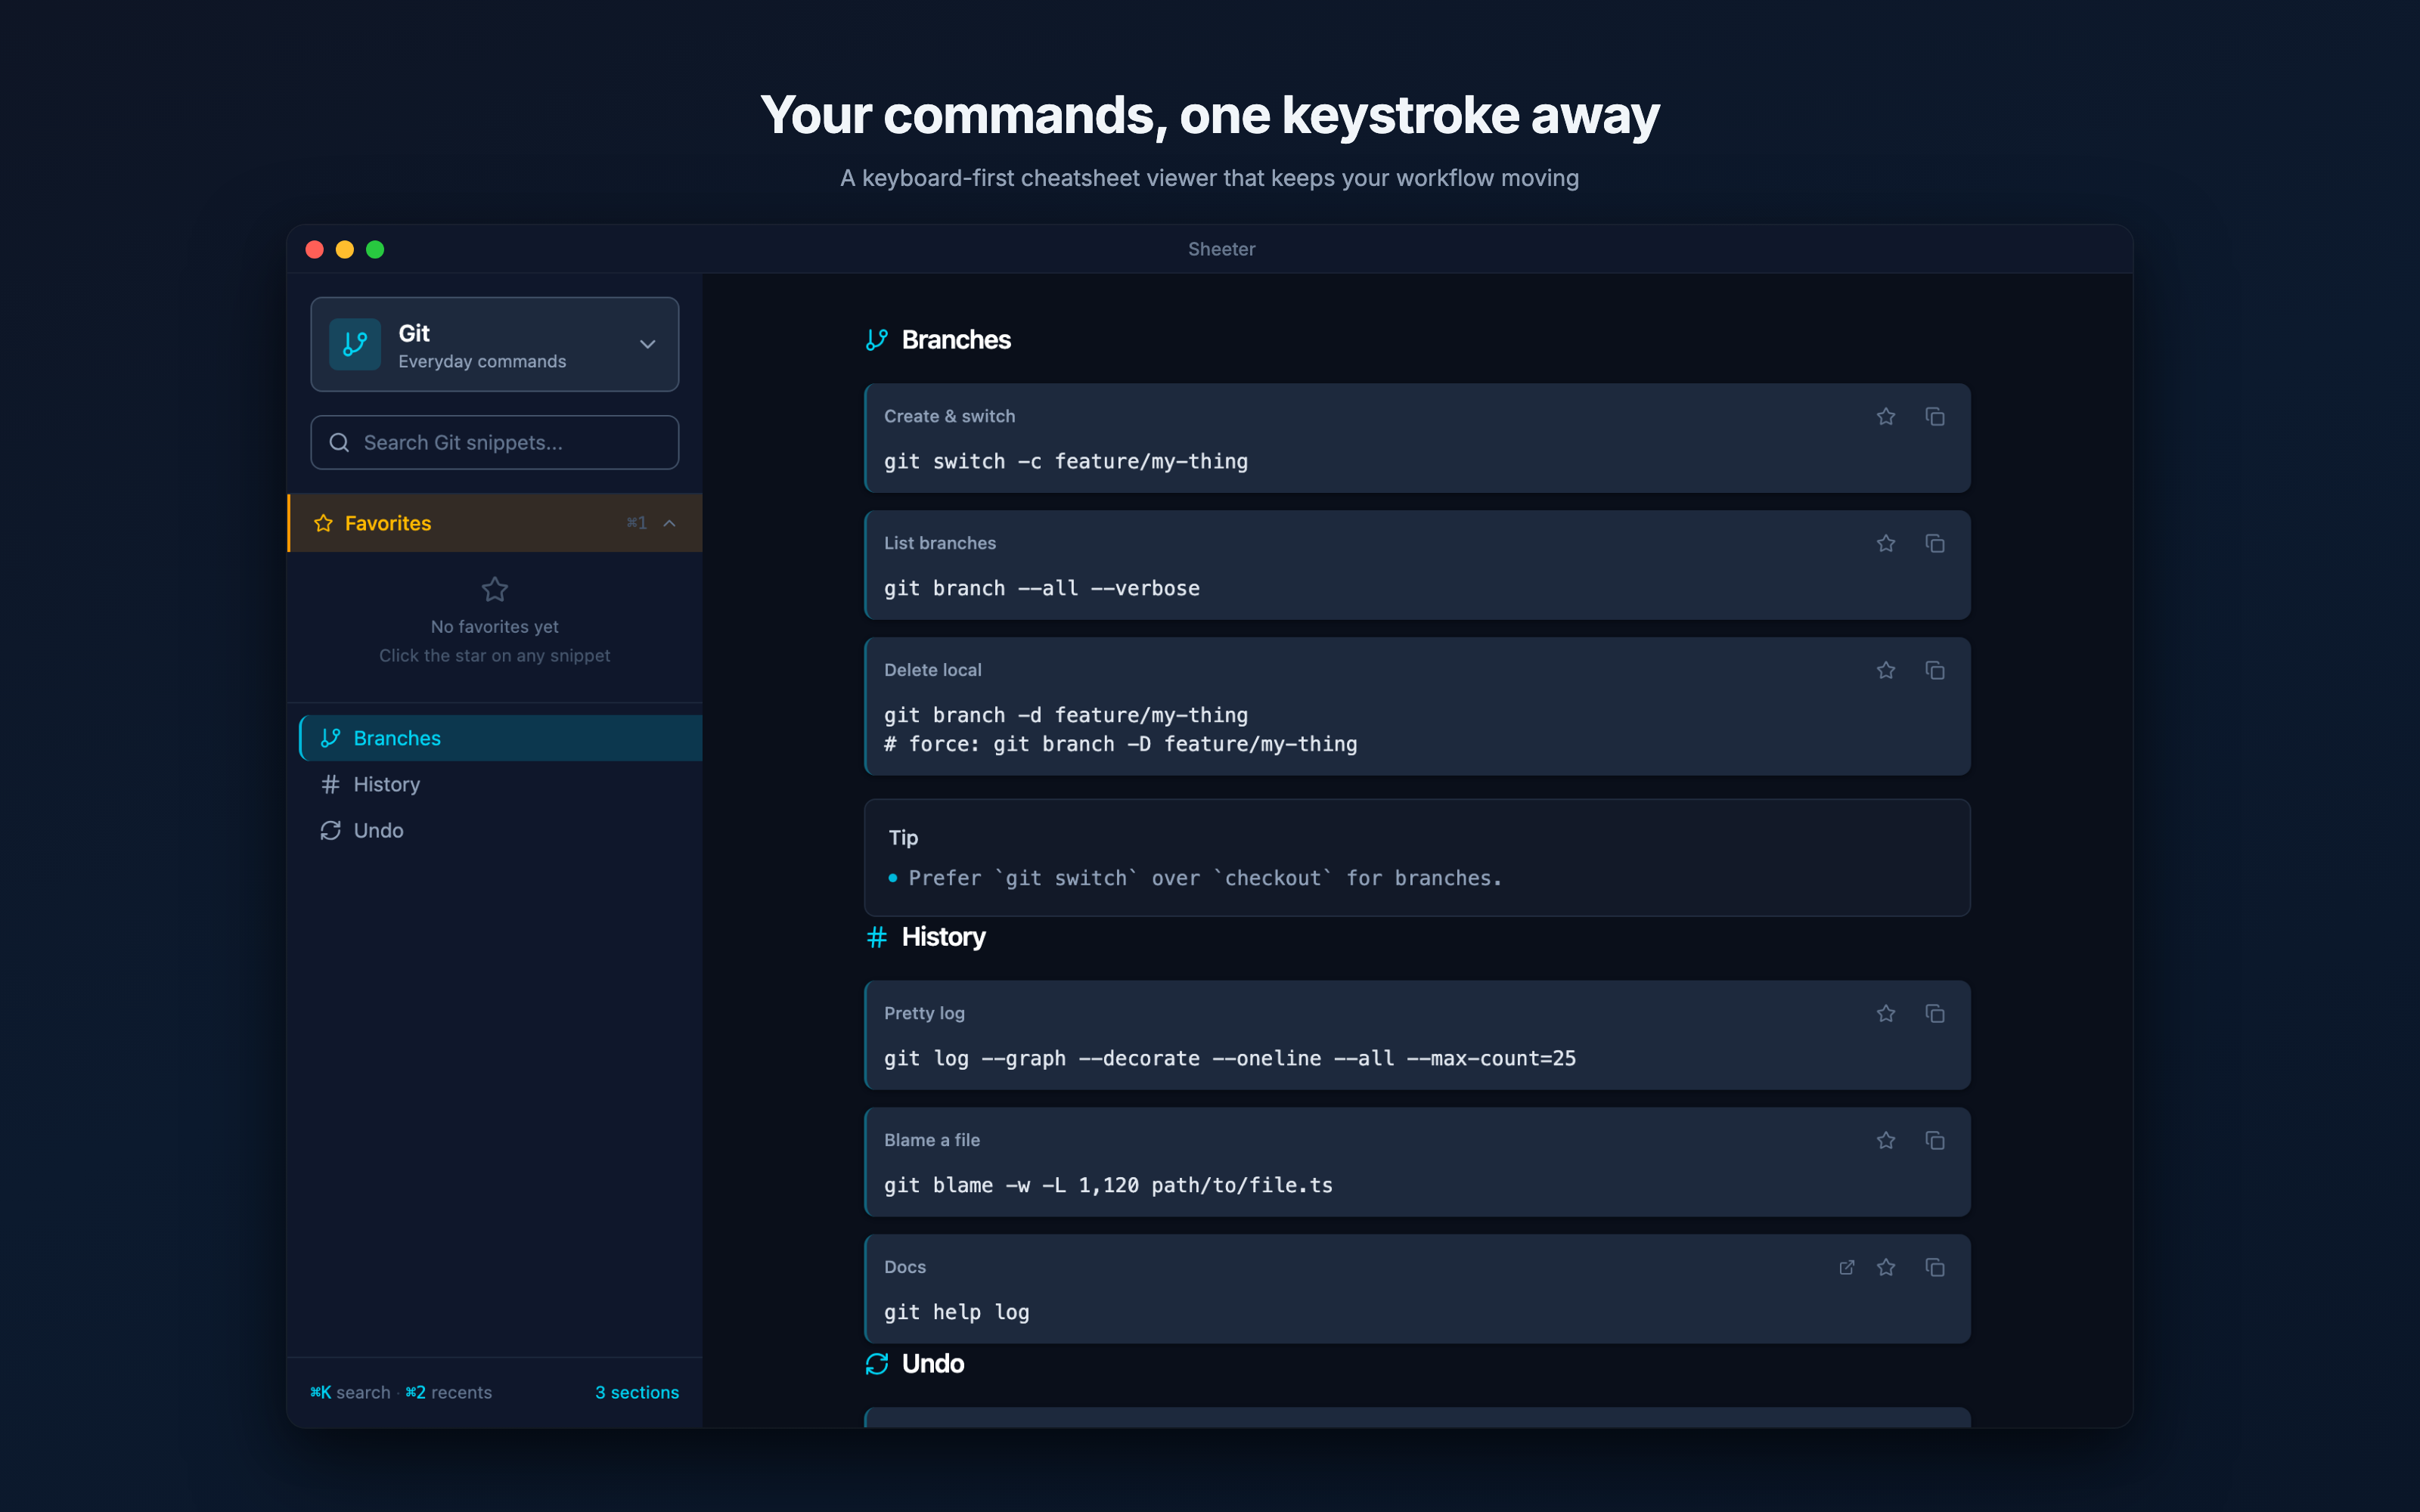Copy the 'Blame a file' command
Image resolution: width=2420 pixels, height=1512 pixels.
click(x=1934, y=1140)
